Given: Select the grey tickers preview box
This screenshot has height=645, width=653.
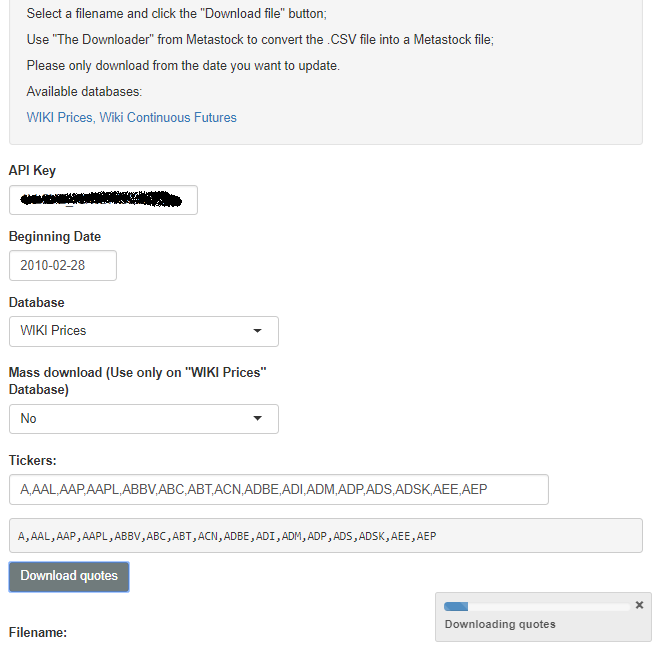Looking at the screenshot, I should [325, 536].
